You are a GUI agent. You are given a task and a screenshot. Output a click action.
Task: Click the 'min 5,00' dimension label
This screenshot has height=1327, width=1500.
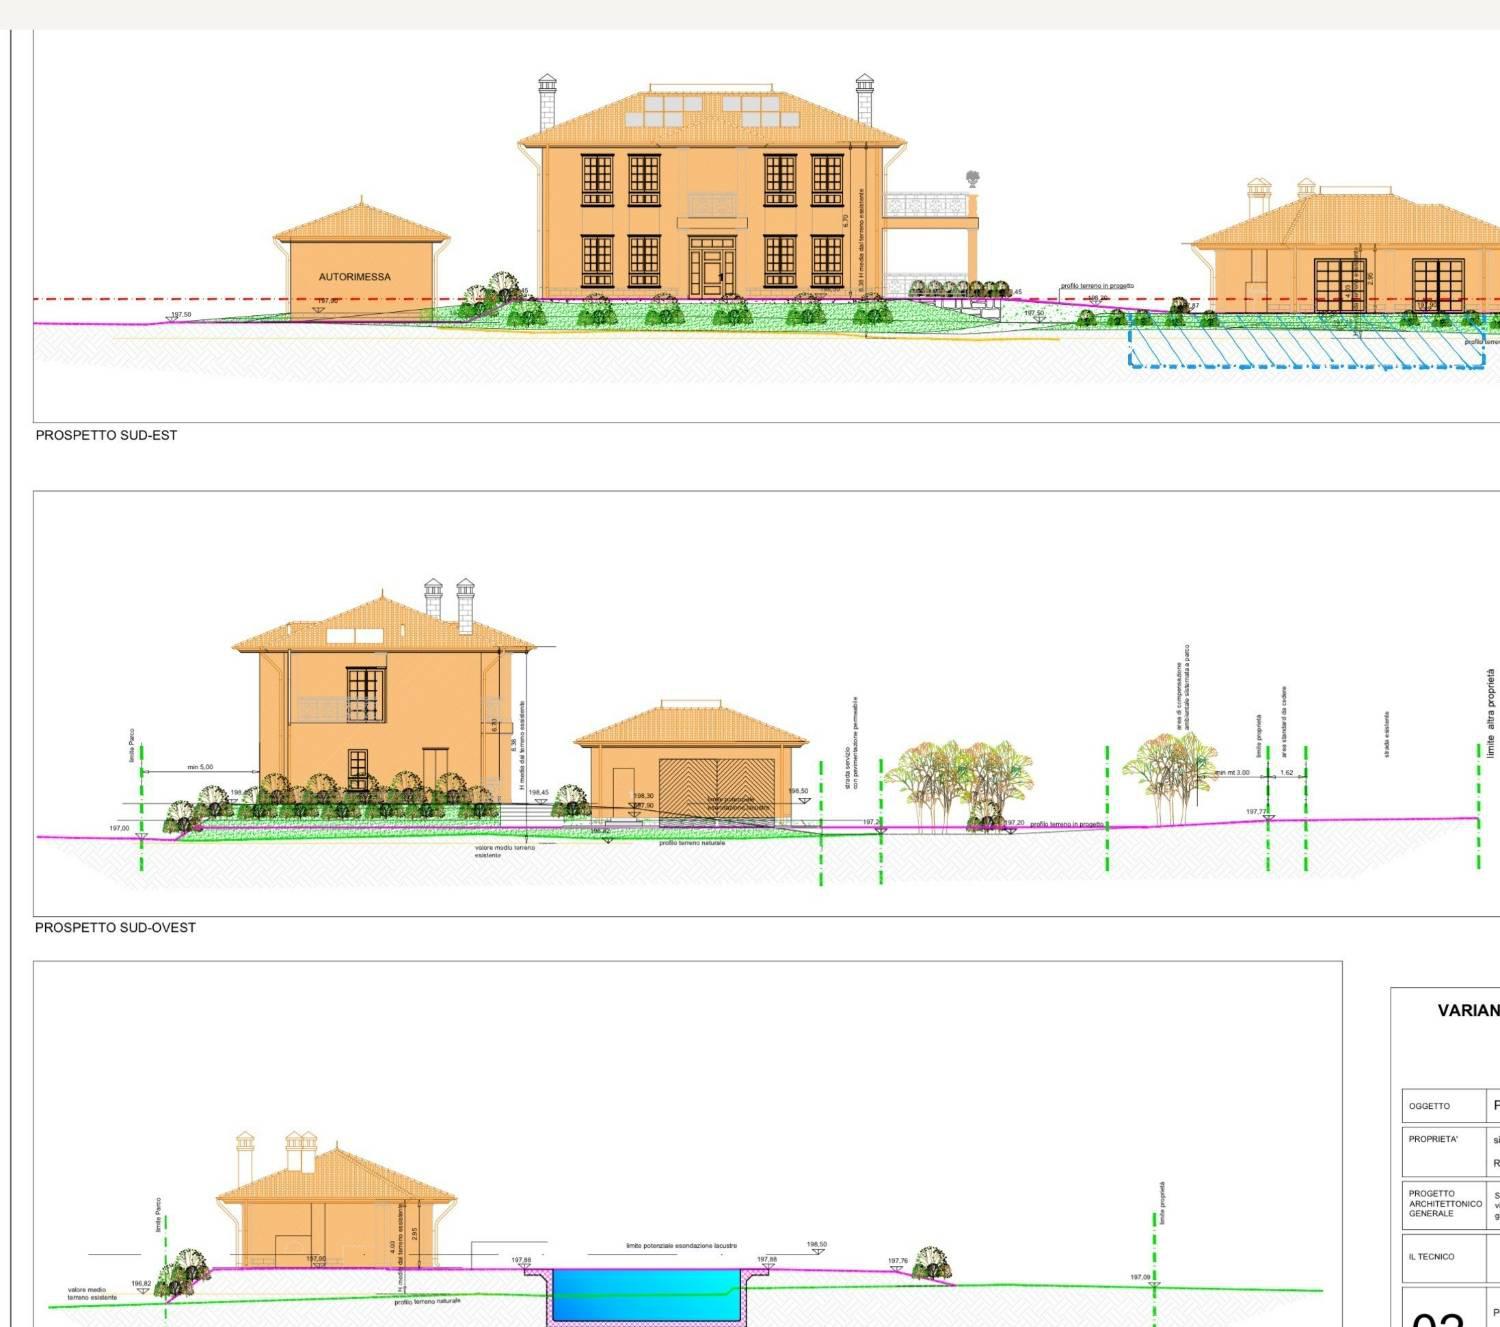click(x=200, y=767)
